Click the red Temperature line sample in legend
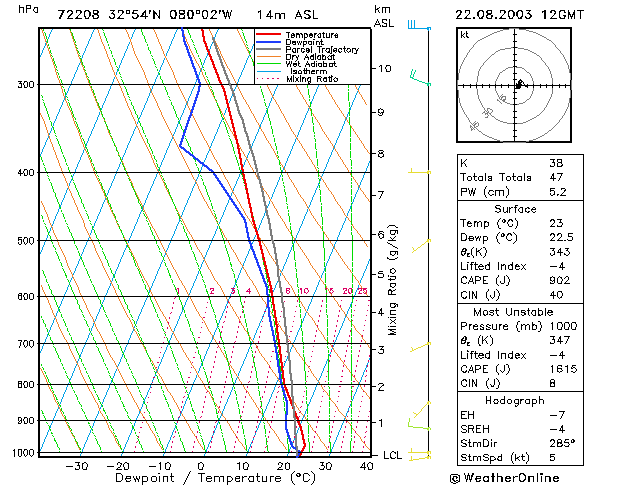This screenshot has height=486, width=629. (x=268, y=34)
